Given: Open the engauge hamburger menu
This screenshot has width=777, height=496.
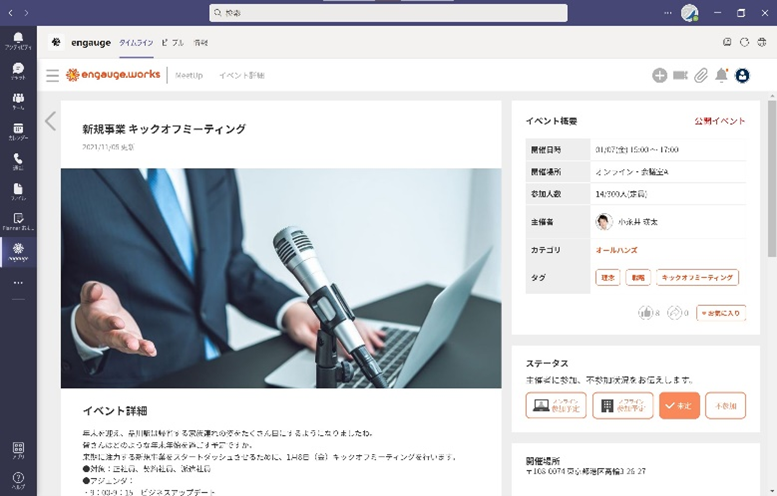Looking at the screenshot, I should [53, 75].
